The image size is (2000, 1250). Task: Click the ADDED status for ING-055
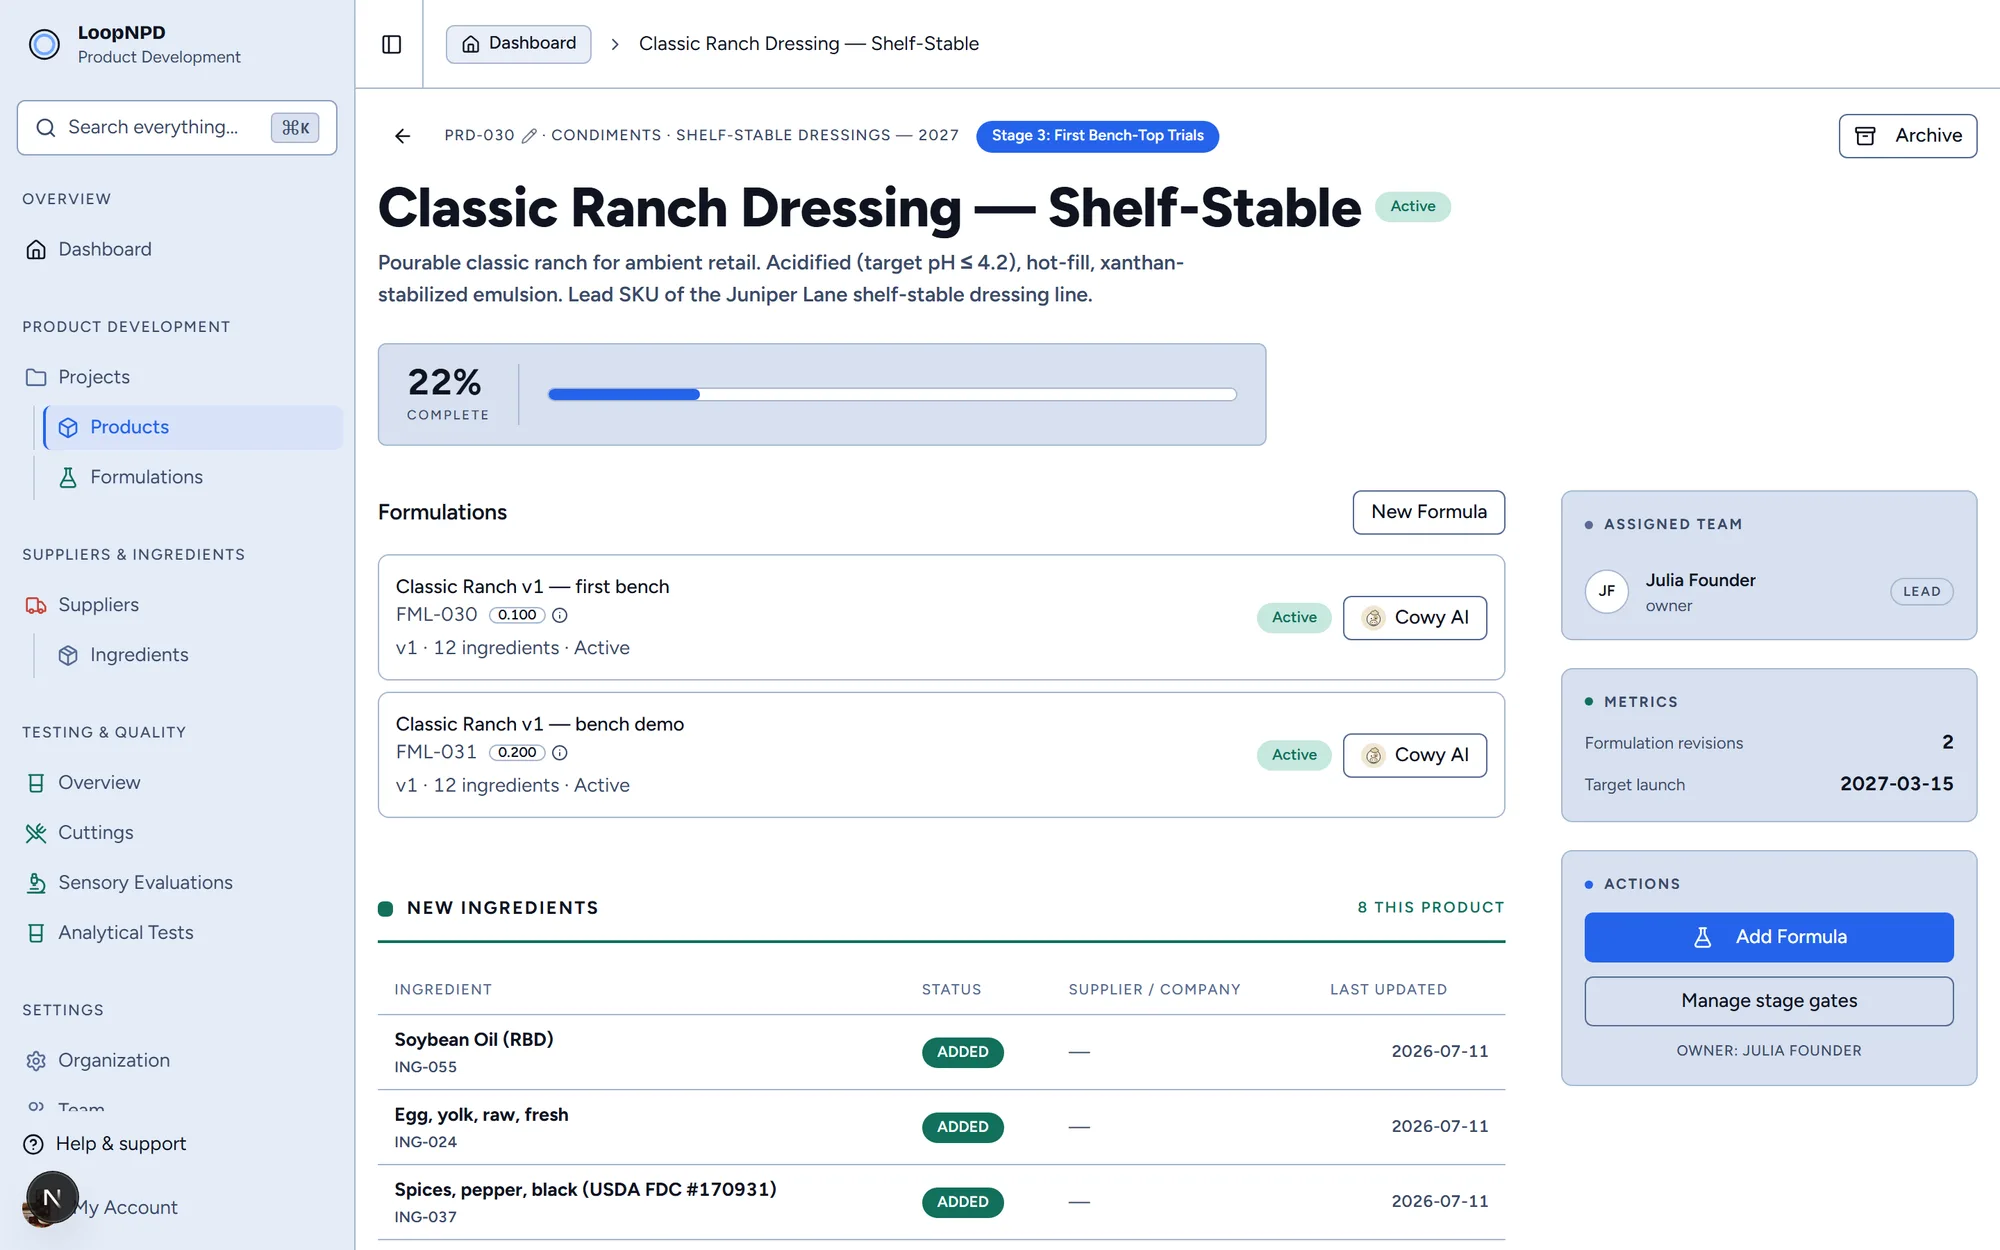[x=962, y=1052]
